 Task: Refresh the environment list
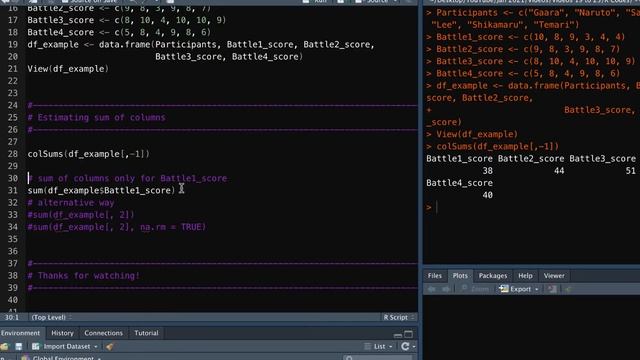point(404,347)
